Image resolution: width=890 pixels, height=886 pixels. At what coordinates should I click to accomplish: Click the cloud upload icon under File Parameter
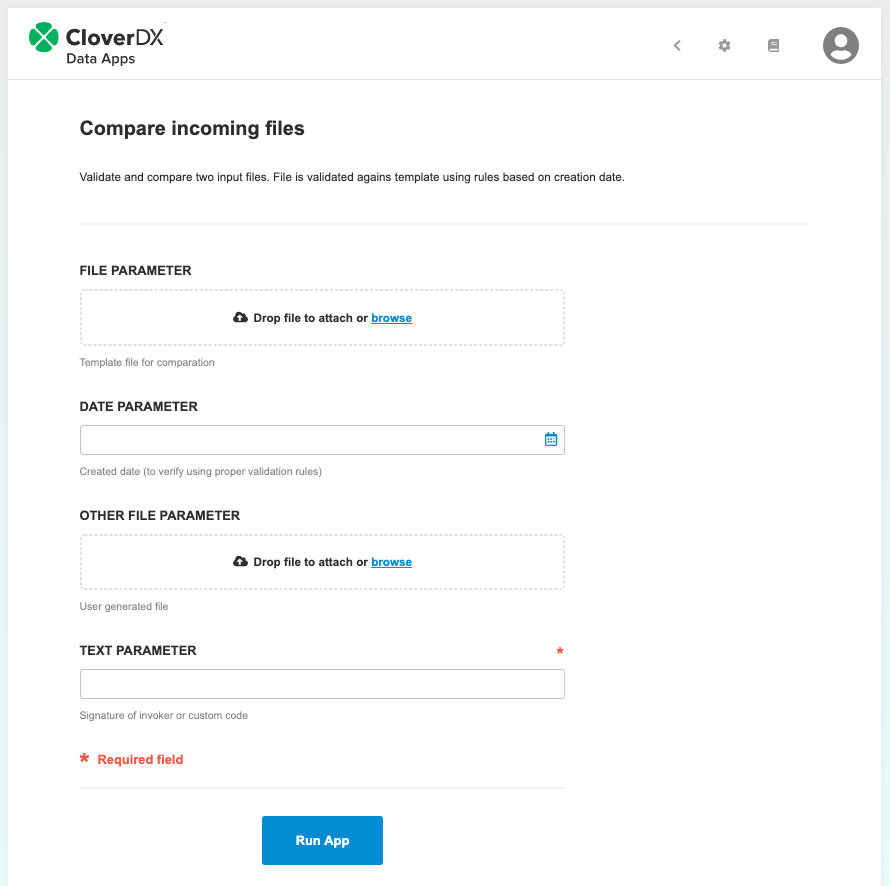[x=240, y=317]
